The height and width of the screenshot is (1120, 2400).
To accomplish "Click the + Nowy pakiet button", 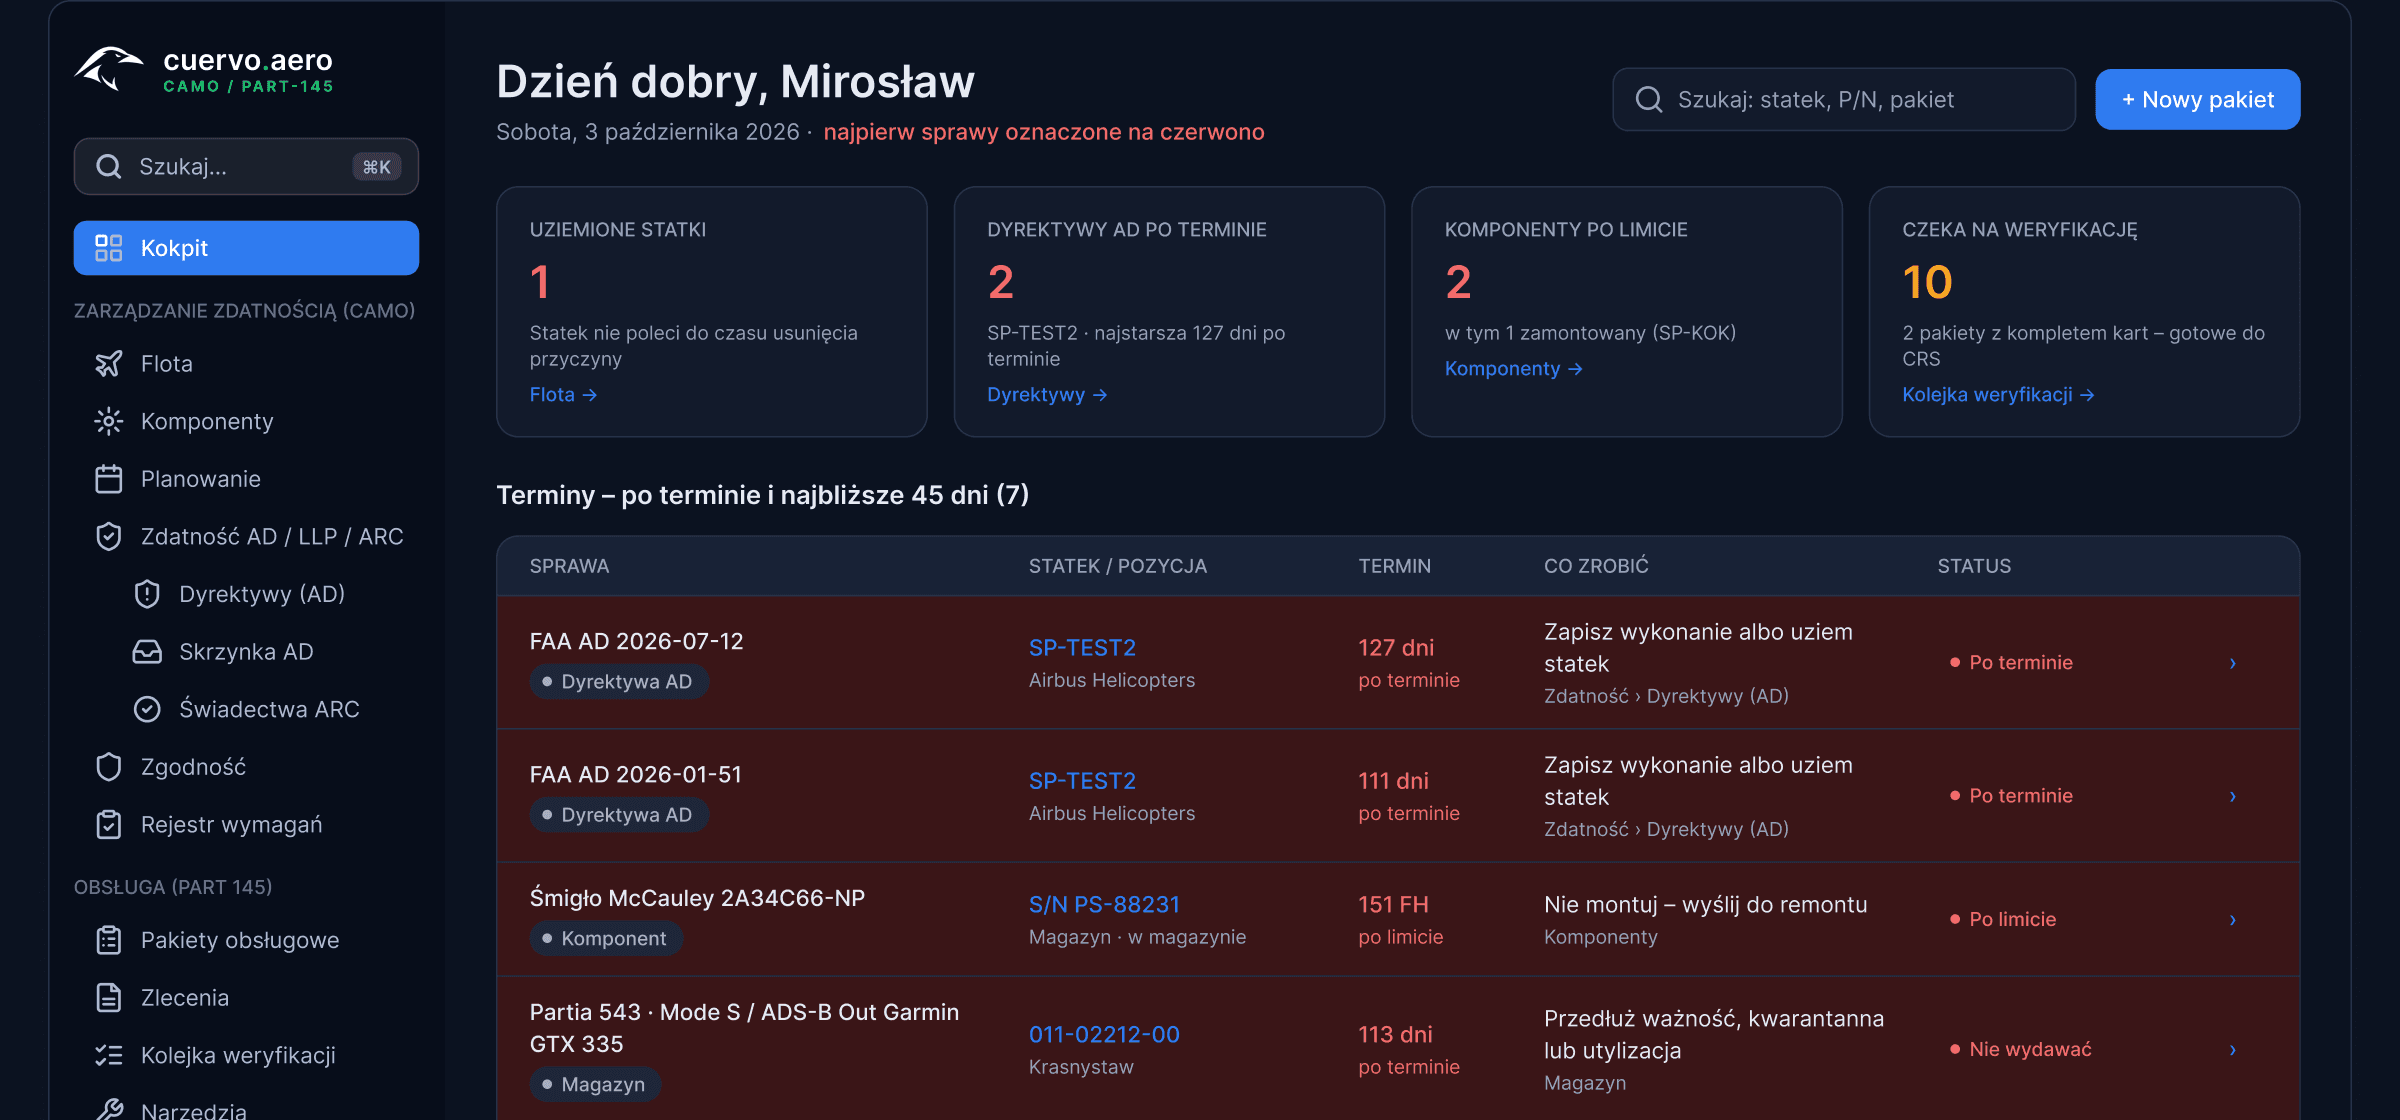I will tap(2197, 100).
